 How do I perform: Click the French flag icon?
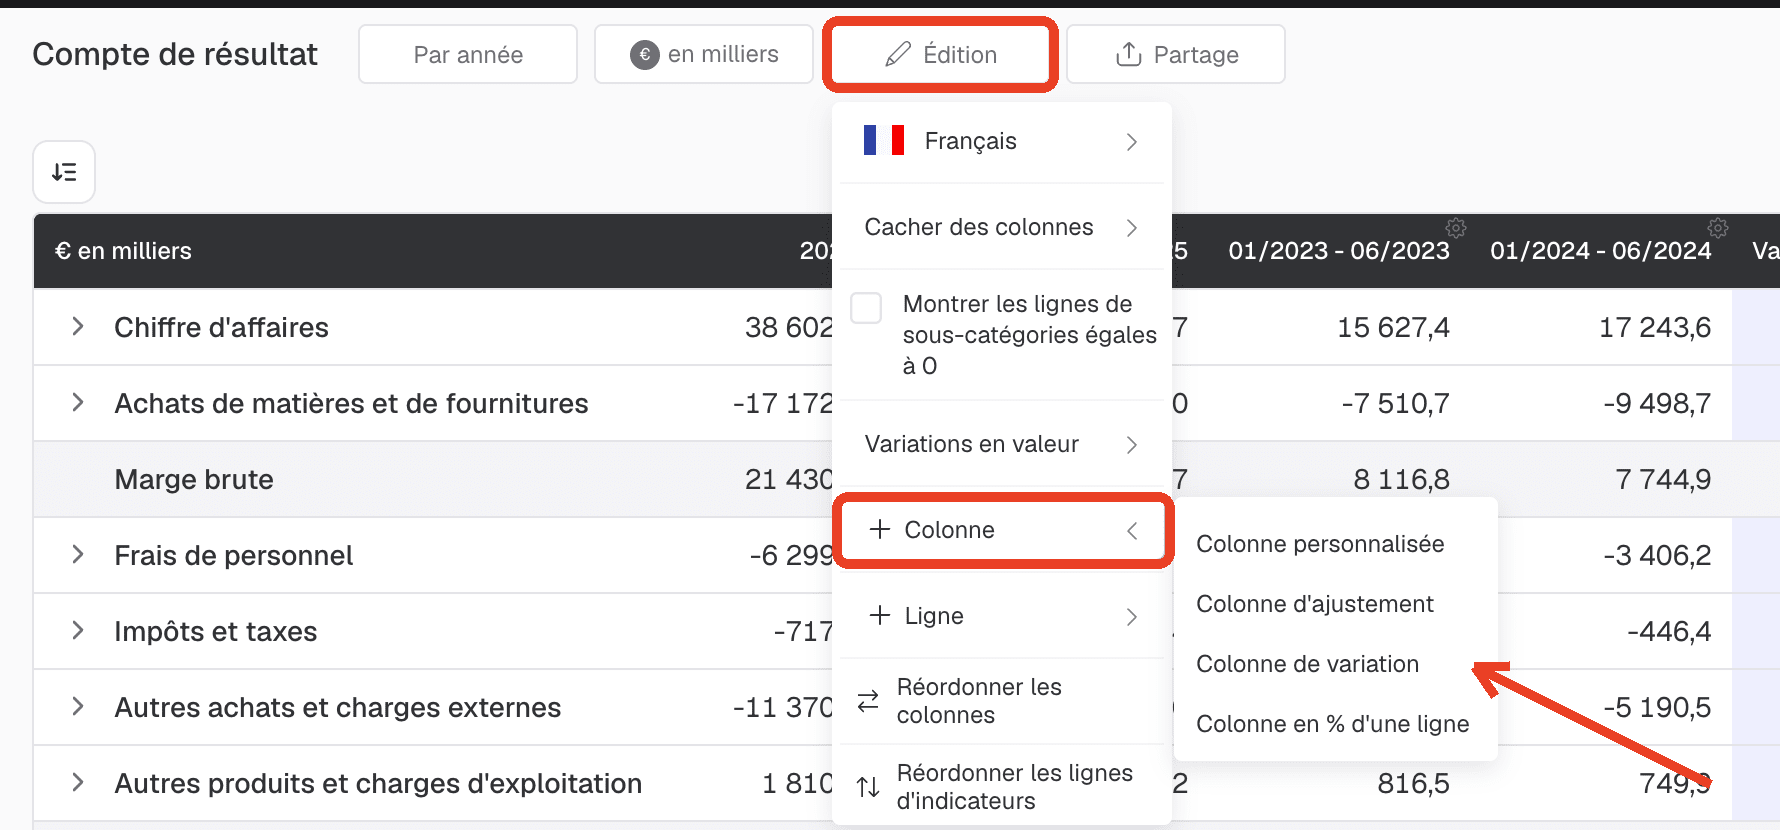click(x=884, y=141)
